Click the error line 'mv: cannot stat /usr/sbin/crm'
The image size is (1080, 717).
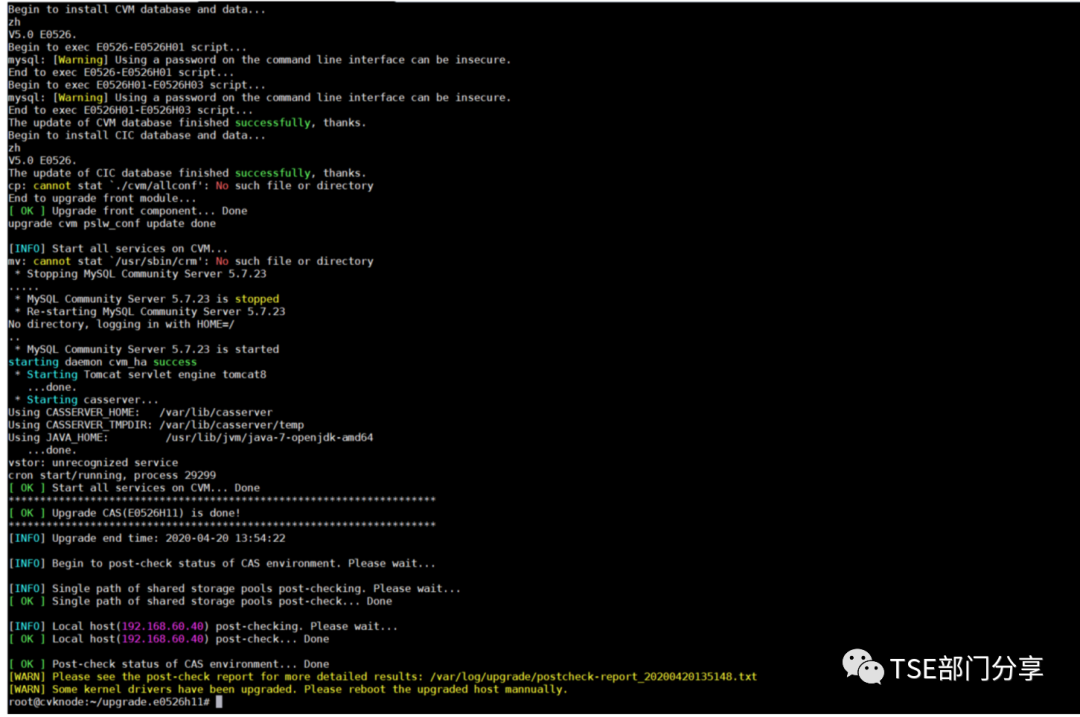point(190,261)
